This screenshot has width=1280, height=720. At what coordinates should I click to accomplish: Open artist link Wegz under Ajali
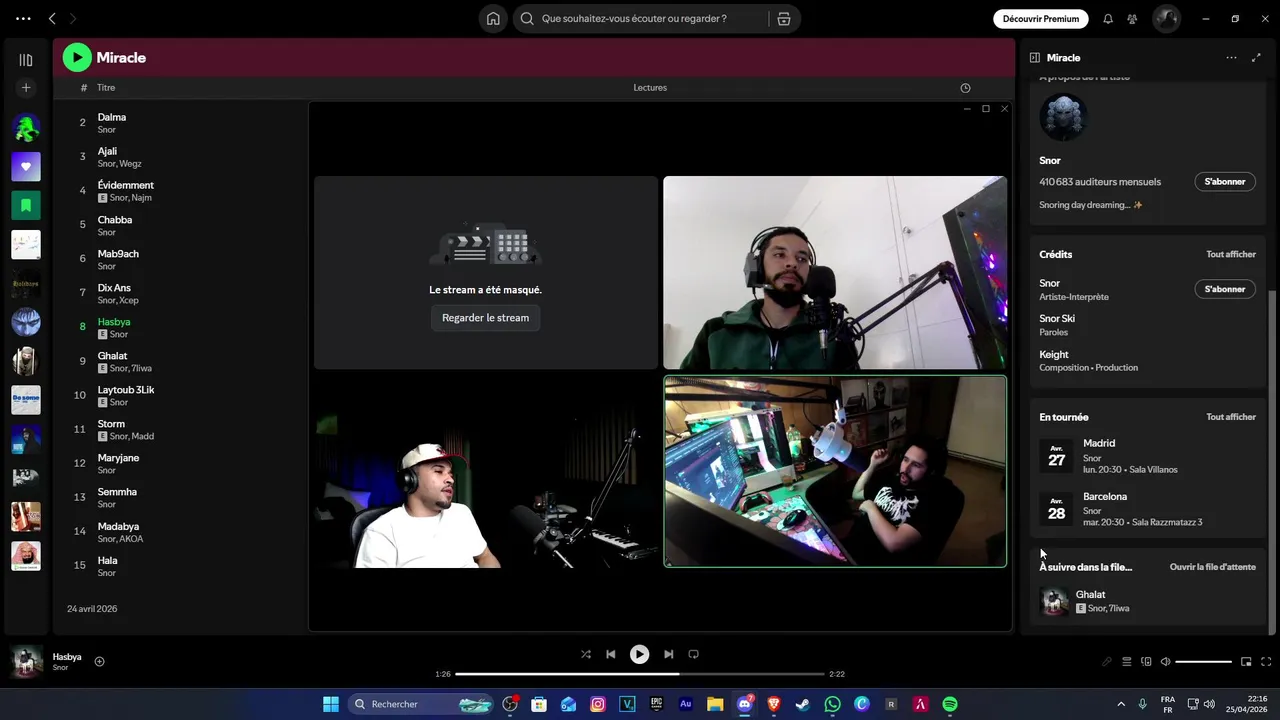130,164
